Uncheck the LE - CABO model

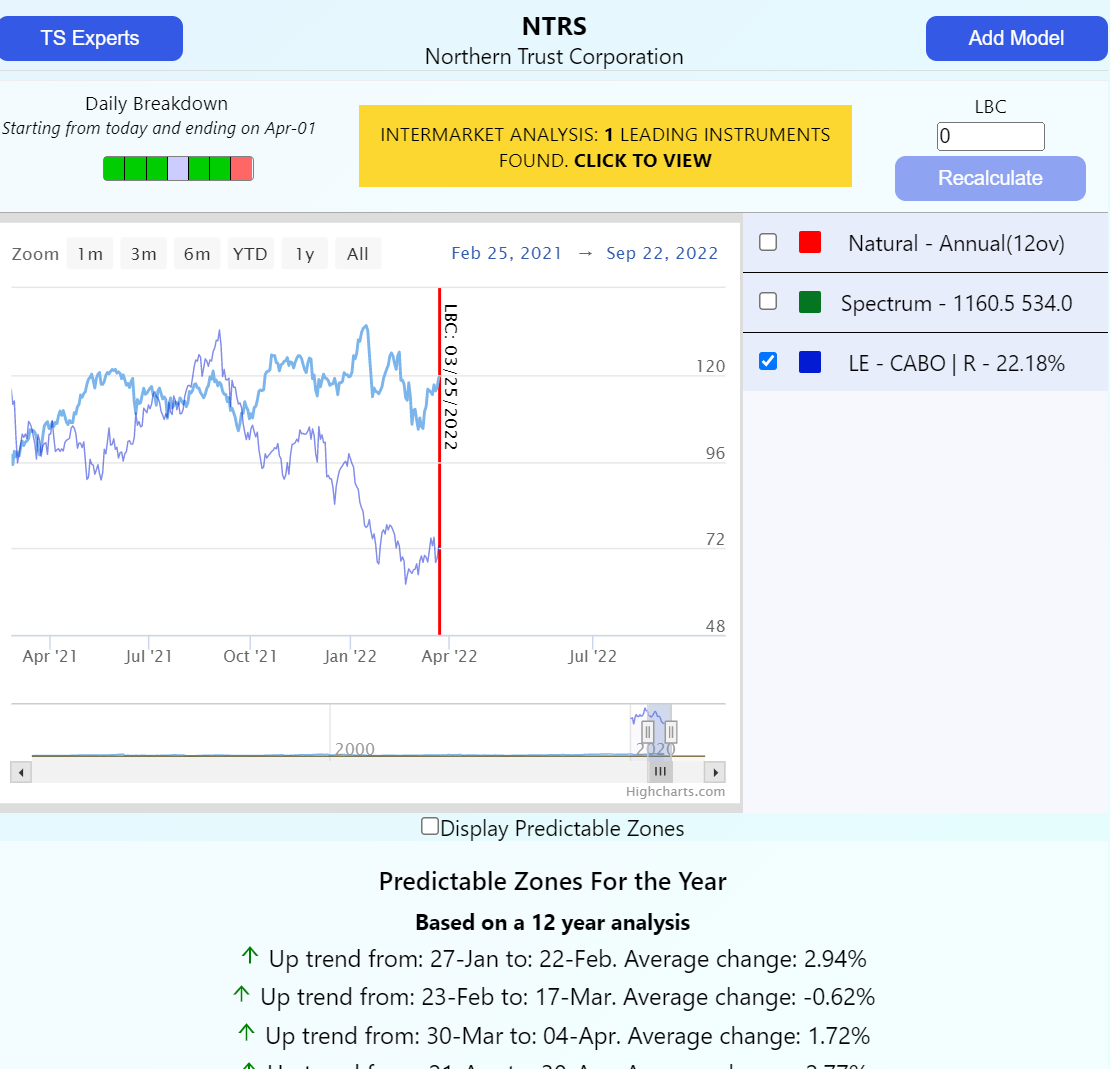[767, 361]
